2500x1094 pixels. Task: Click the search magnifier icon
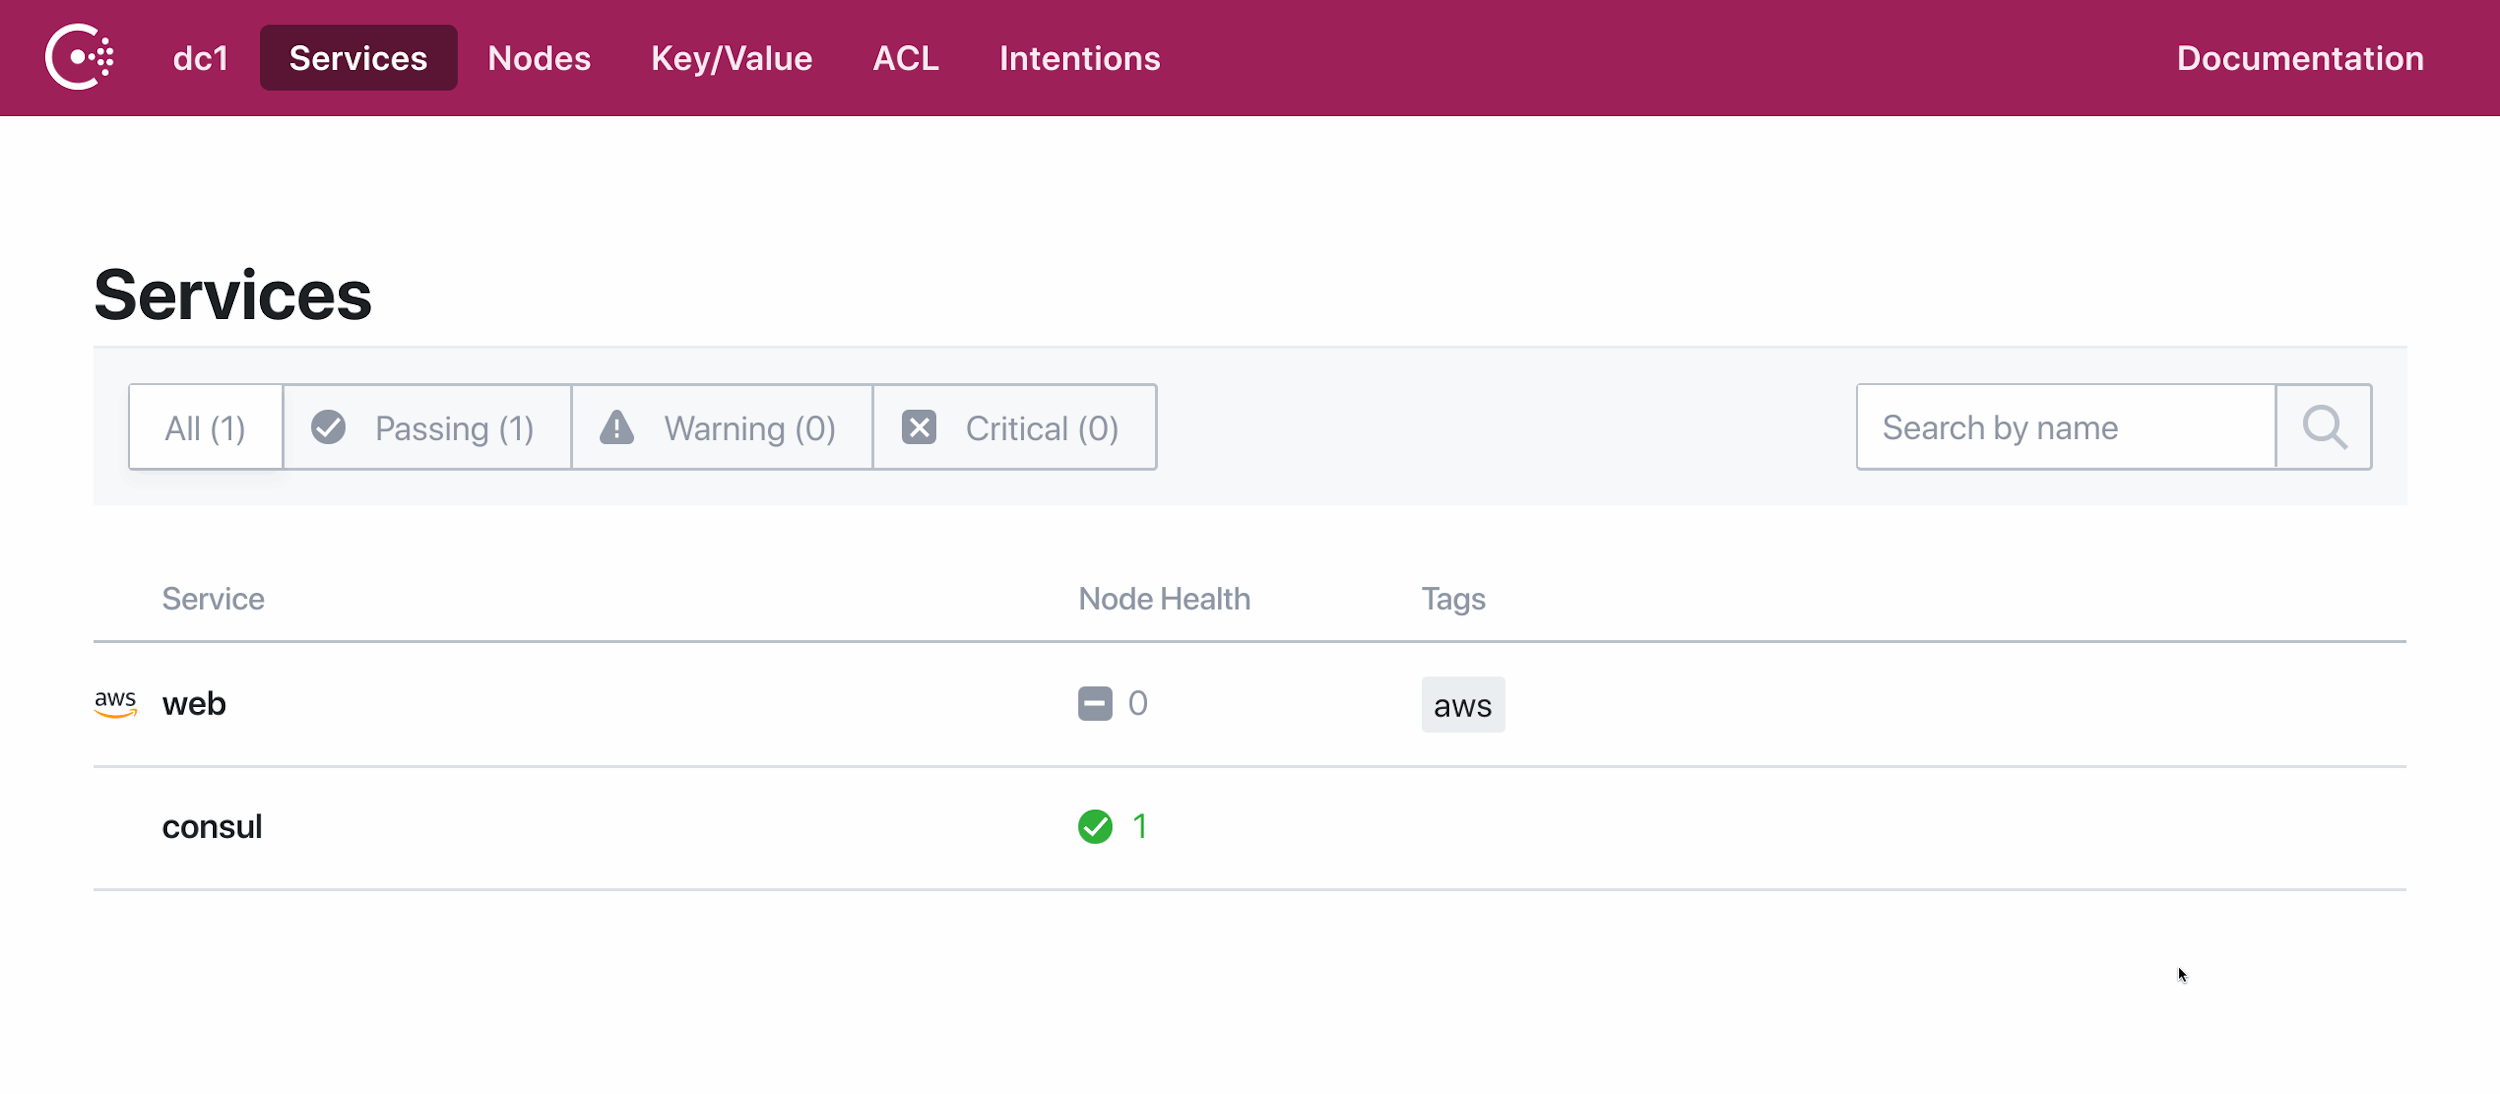coord(2324,427)
